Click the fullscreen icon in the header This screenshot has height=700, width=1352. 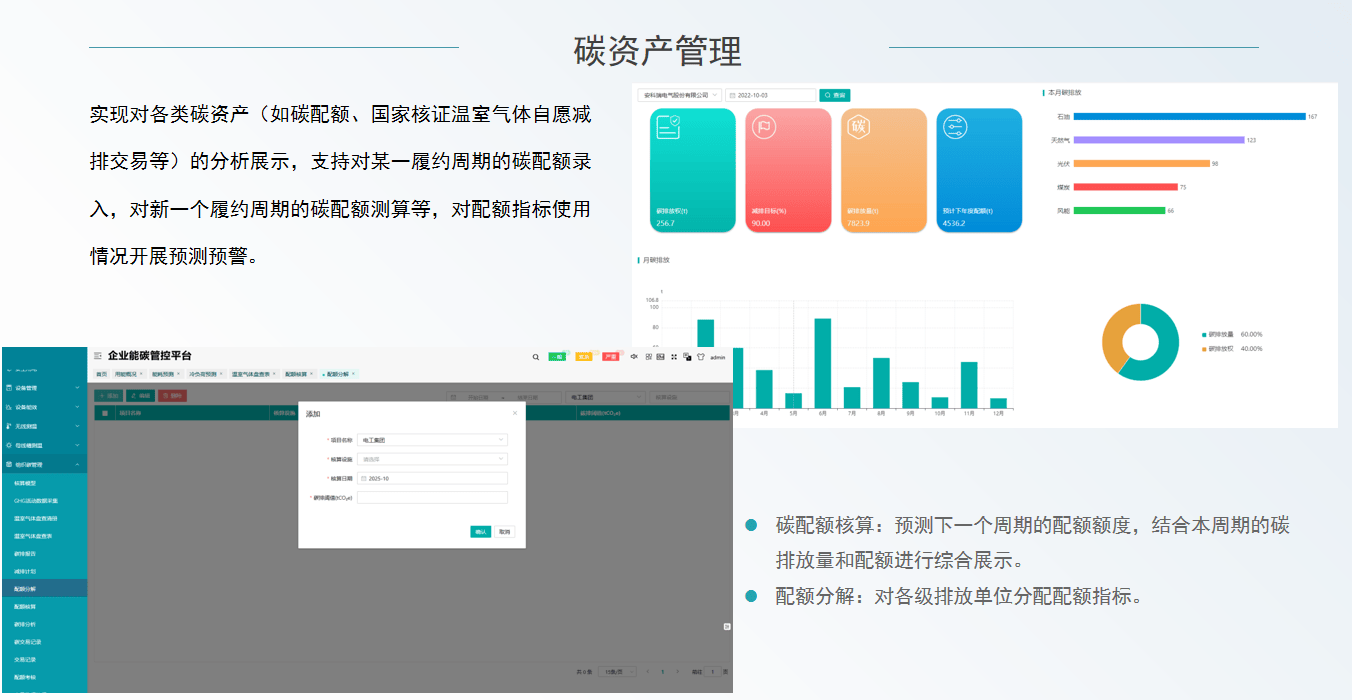[x=674, y=357]
